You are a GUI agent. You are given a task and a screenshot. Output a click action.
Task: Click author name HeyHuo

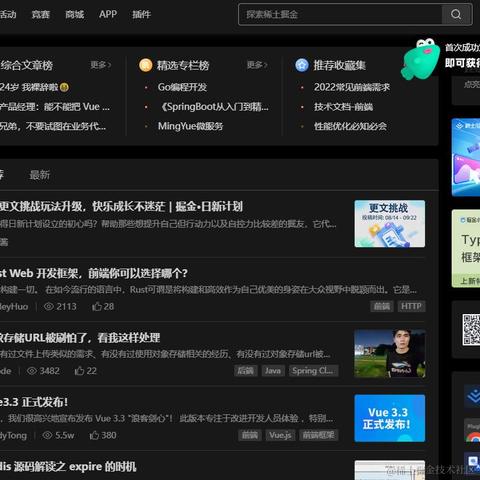click(x=14, y=306)
